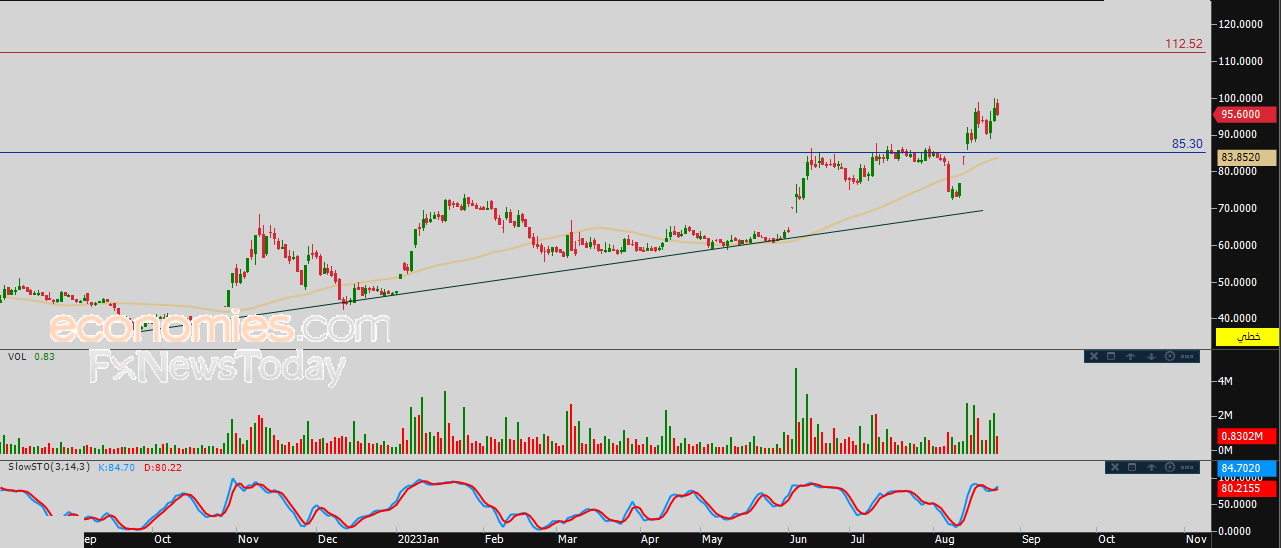1281x548 pixels.
Task: Click the red 0.8302M volume value tag
Action: tap(1246, 436)
